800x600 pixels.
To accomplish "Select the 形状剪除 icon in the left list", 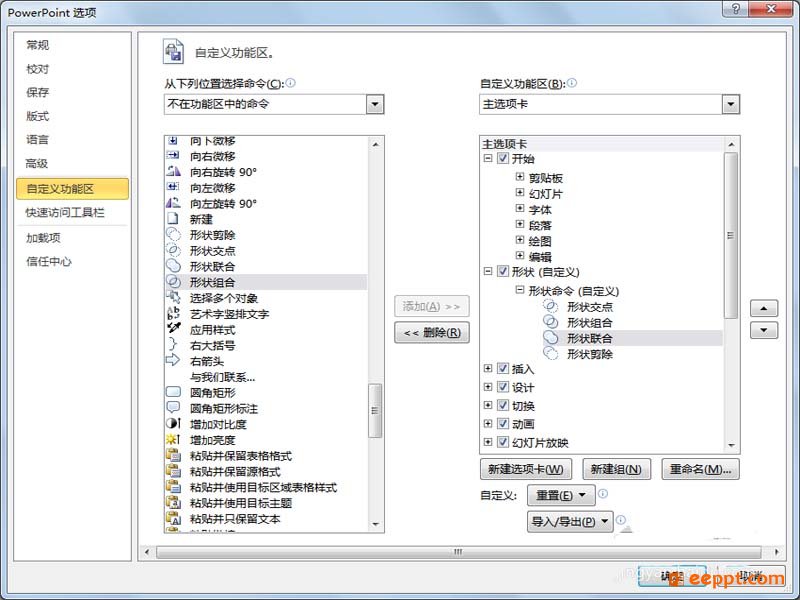I will (x=173, y=235).
